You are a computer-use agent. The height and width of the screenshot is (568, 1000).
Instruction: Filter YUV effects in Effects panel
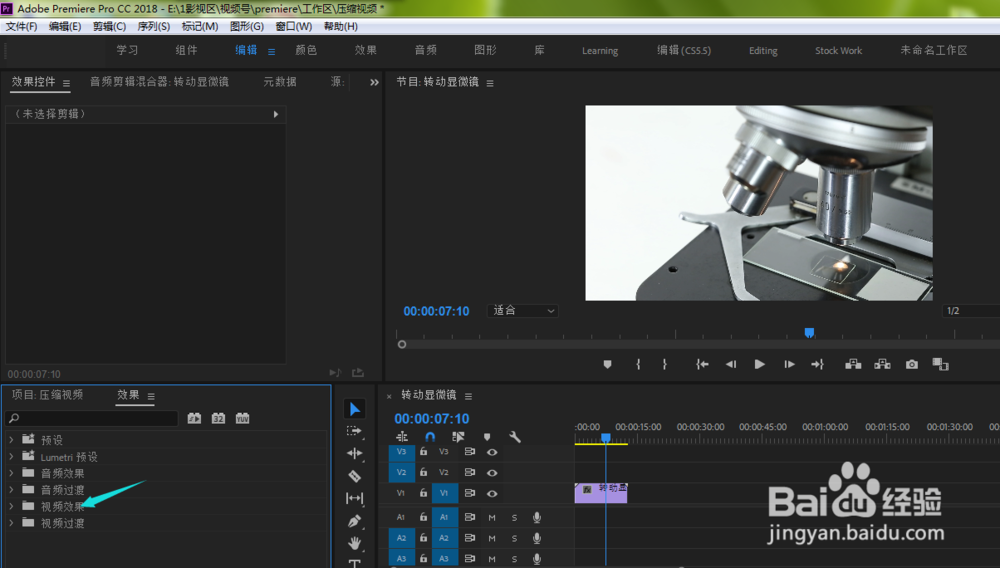(x=242, y=418)
